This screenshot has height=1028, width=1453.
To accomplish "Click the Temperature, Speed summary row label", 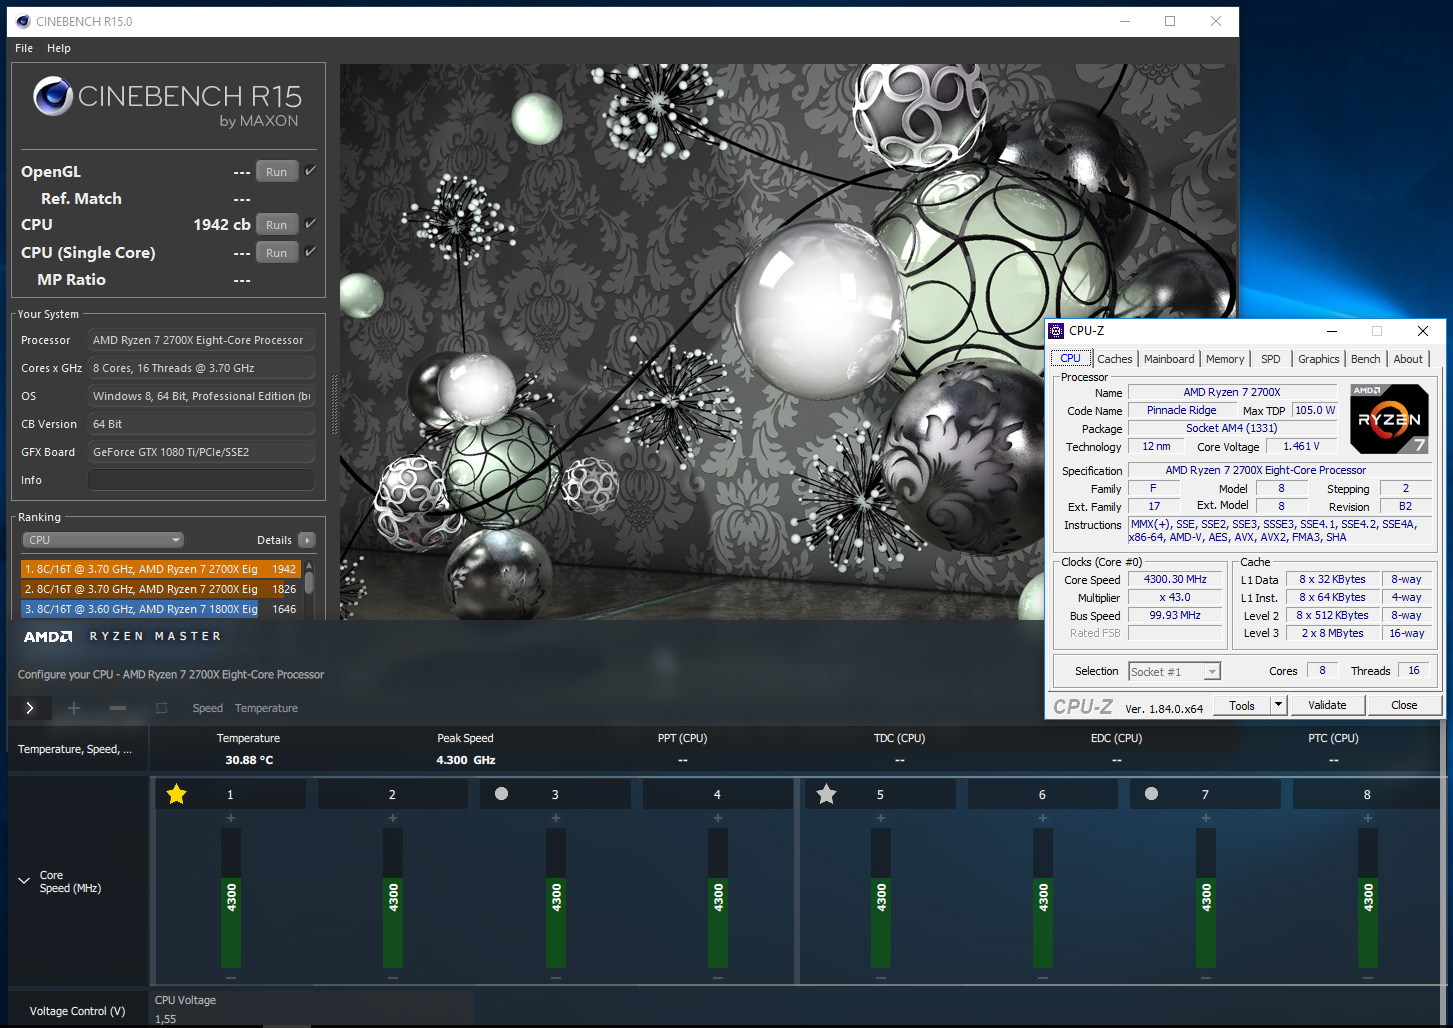I will point(75,749).
